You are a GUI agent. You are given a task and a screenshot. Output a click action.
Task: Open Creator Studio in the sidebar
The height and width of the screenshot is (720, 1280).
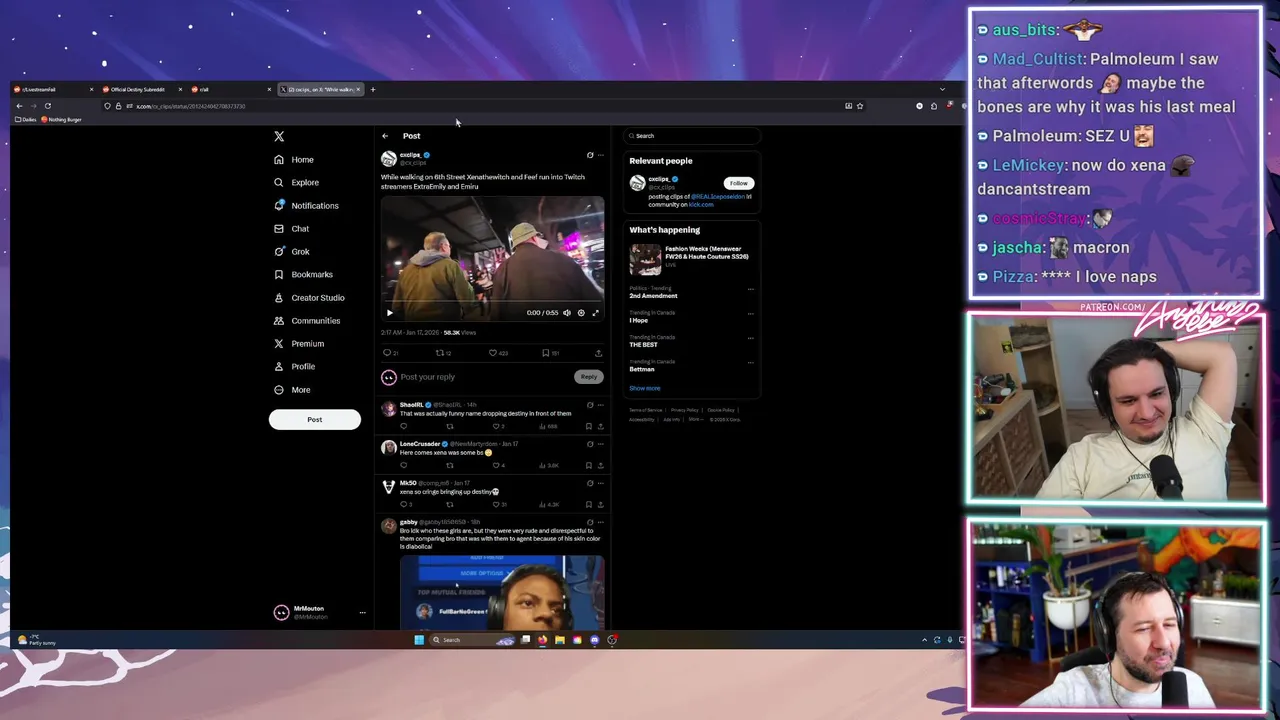309,298
